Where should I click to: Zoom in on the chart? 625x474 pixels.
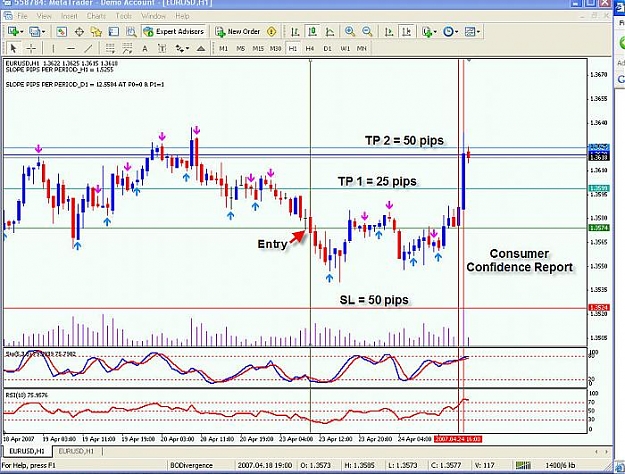click(x=350, y=31)
